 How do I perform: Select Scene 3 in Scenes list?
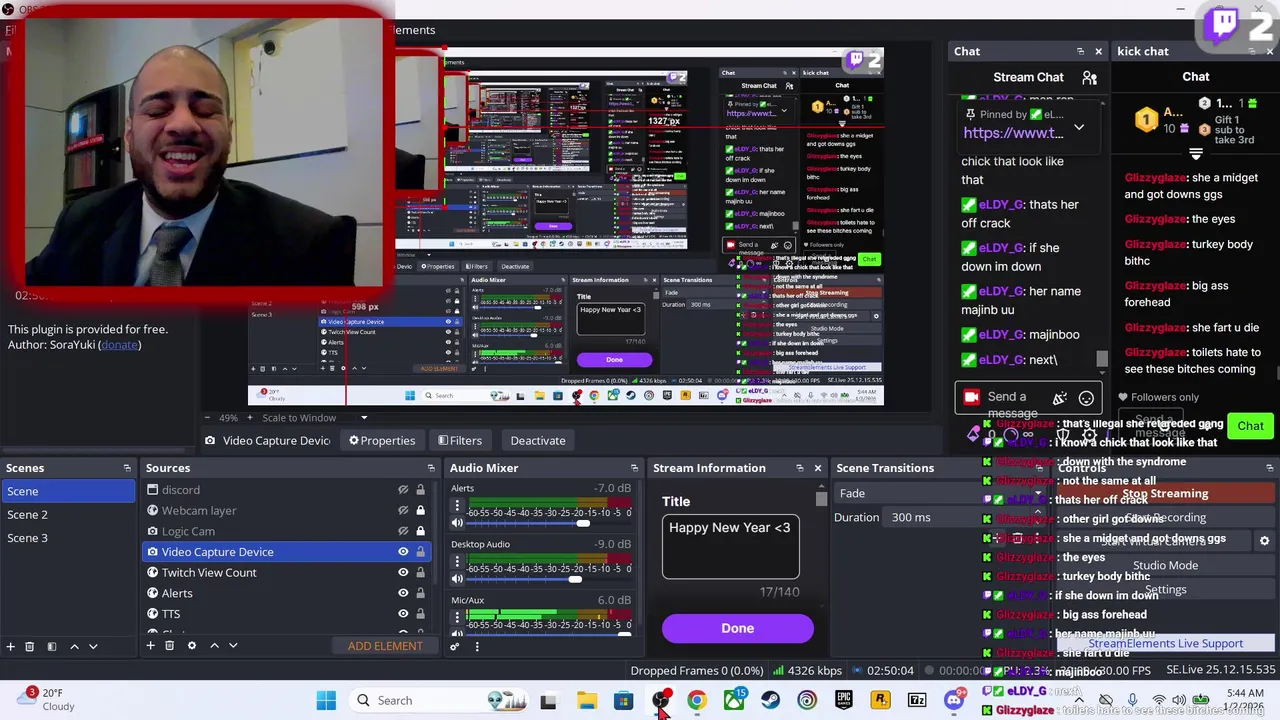(68, 538)
